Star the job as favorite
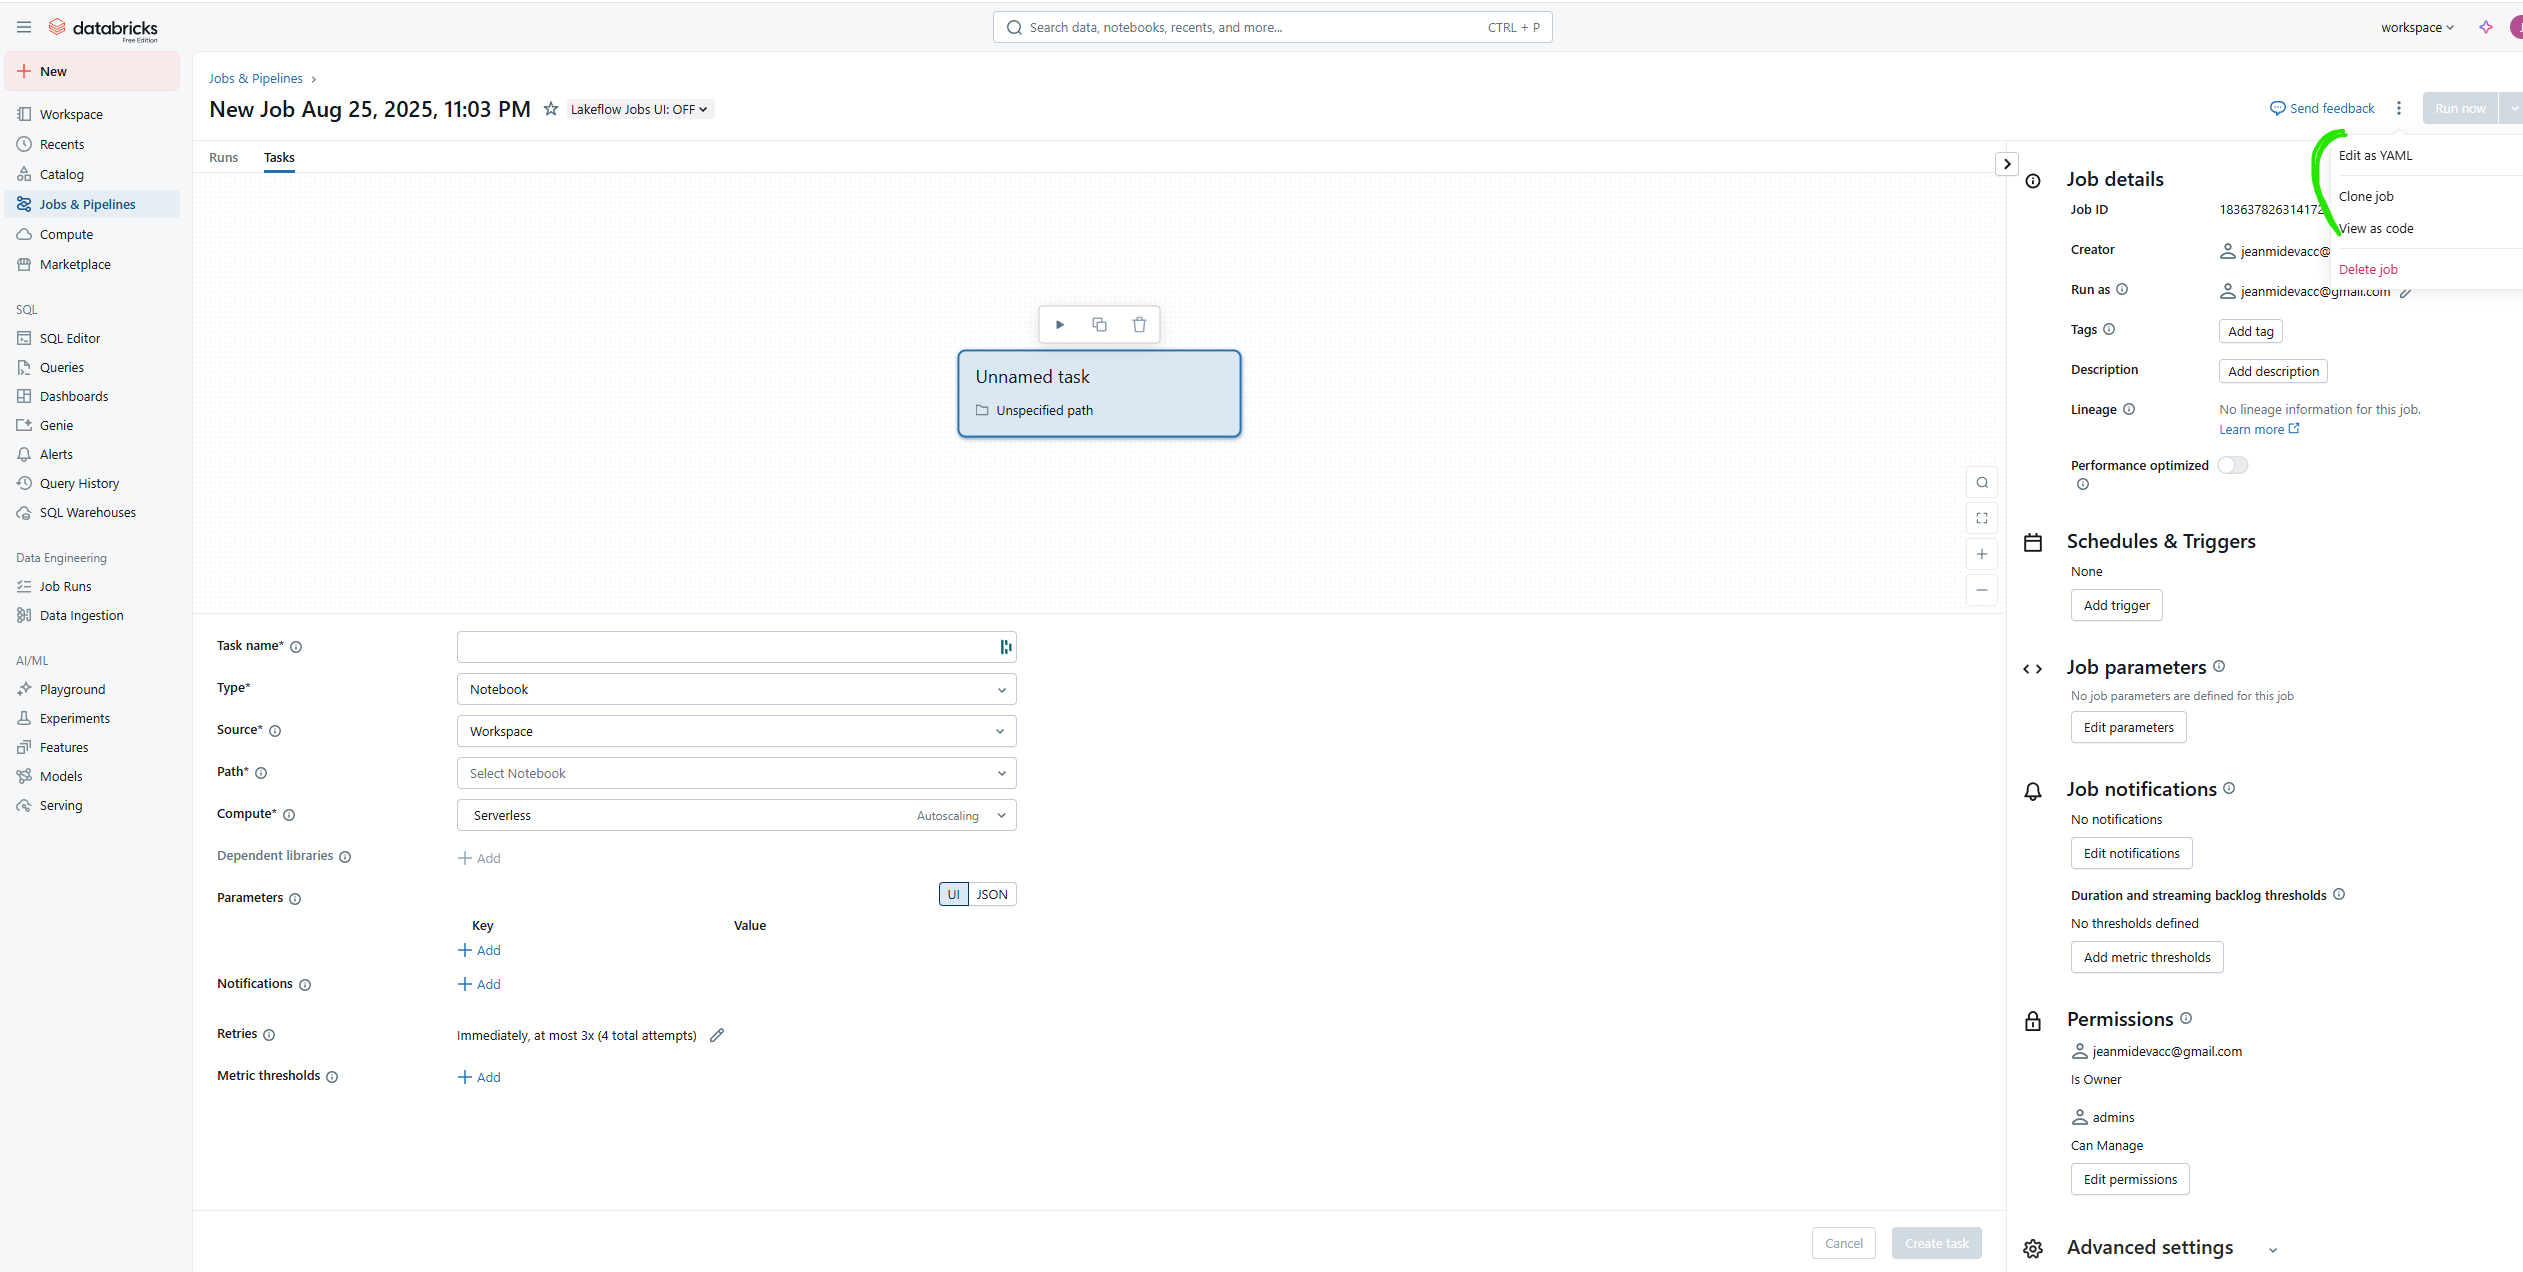This screenshot has height=1272, width=2523. click(550, 109)
